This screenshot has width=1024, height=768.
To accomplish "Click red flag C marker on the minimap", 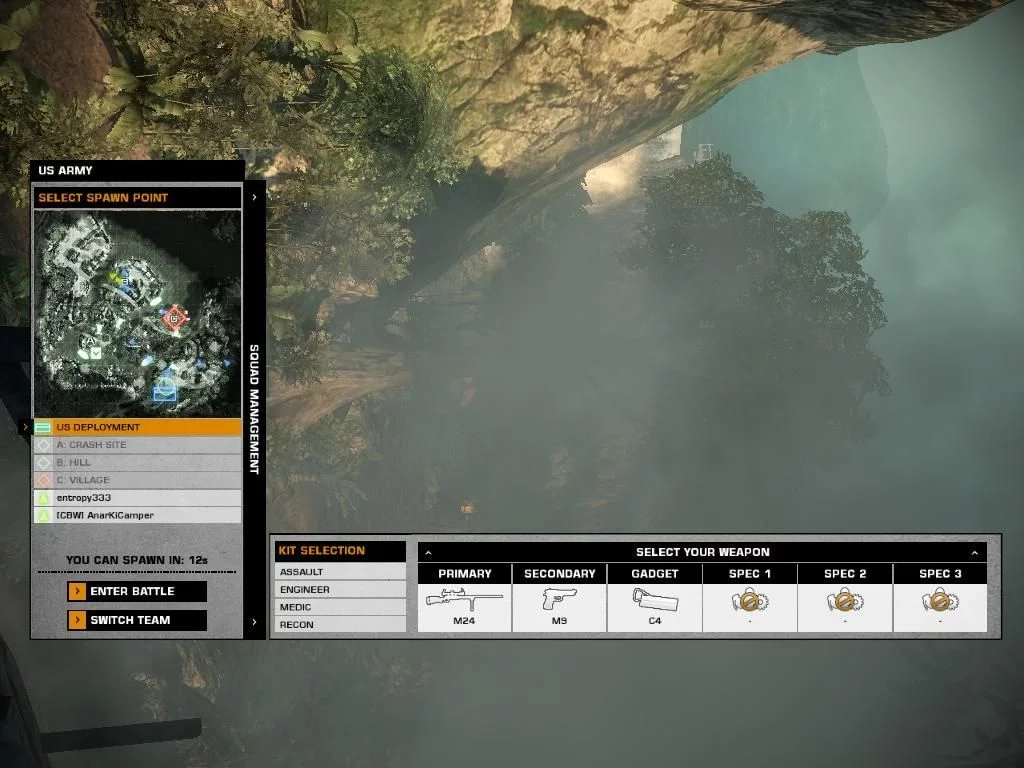I will point(174,319).
